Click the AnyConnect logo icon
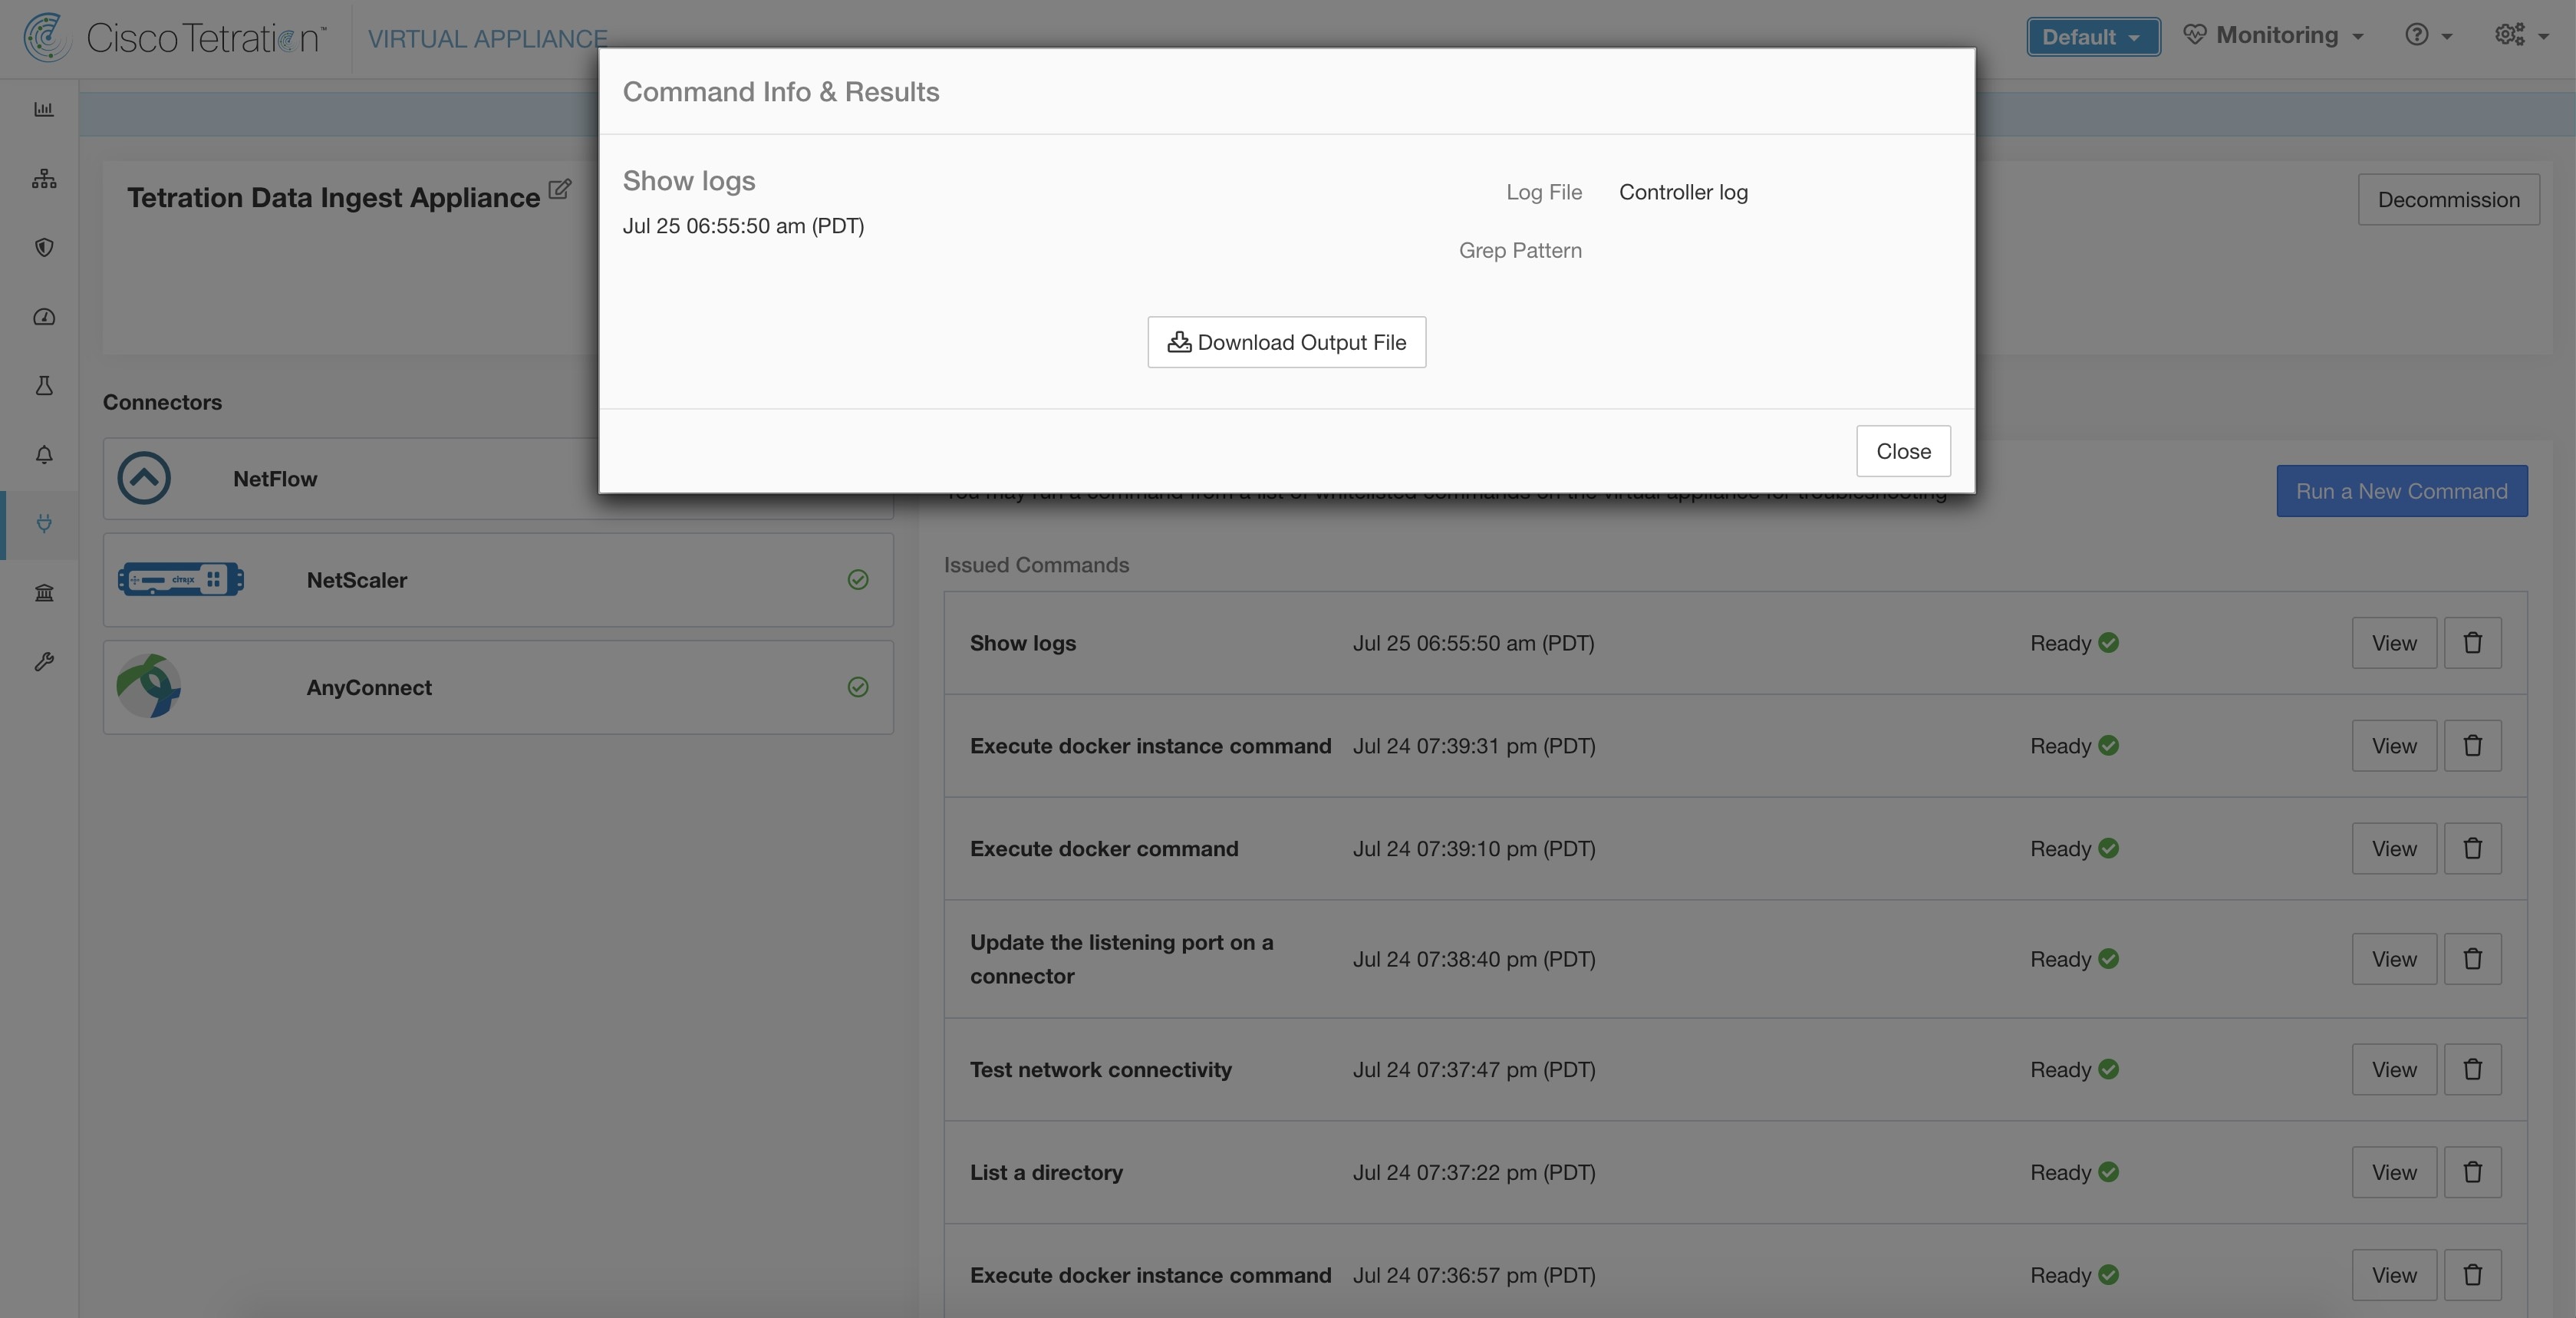This screenshot has height=1318, width=2576. (x=148, y=686)
